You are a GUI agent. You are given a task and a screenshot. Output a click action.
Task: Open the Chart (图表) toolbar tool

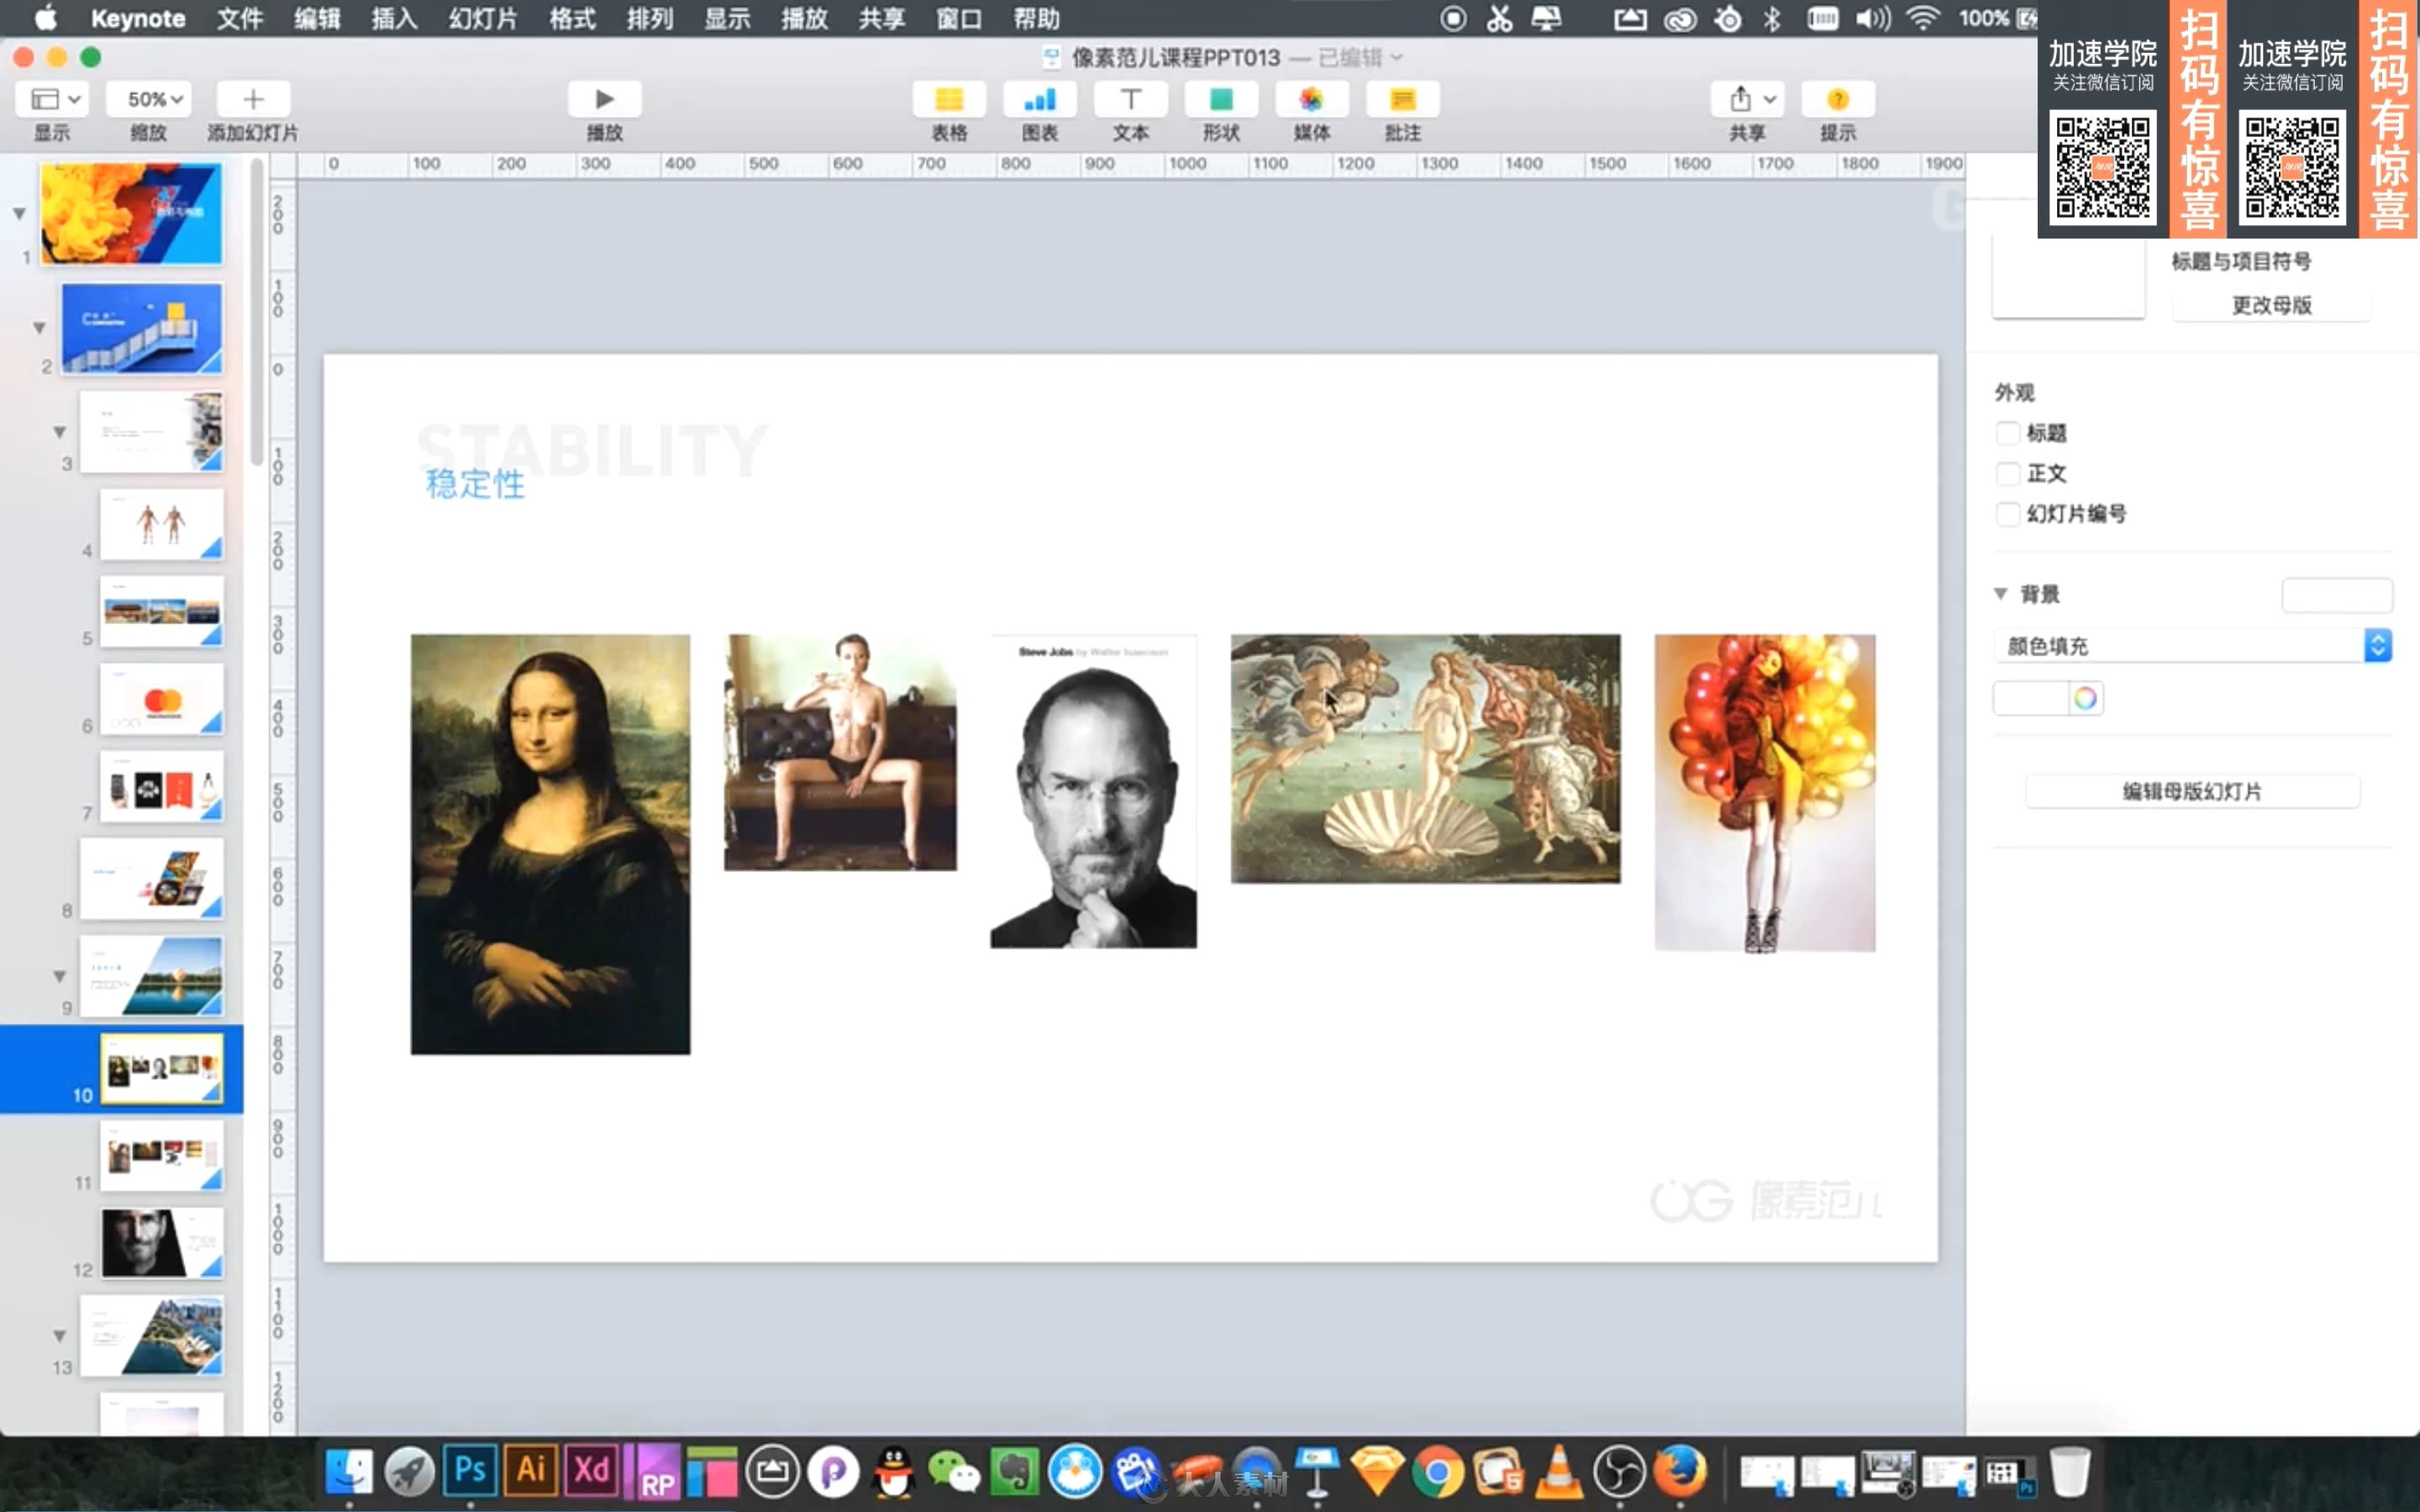pyautogui.click(x=1040, y=99)
